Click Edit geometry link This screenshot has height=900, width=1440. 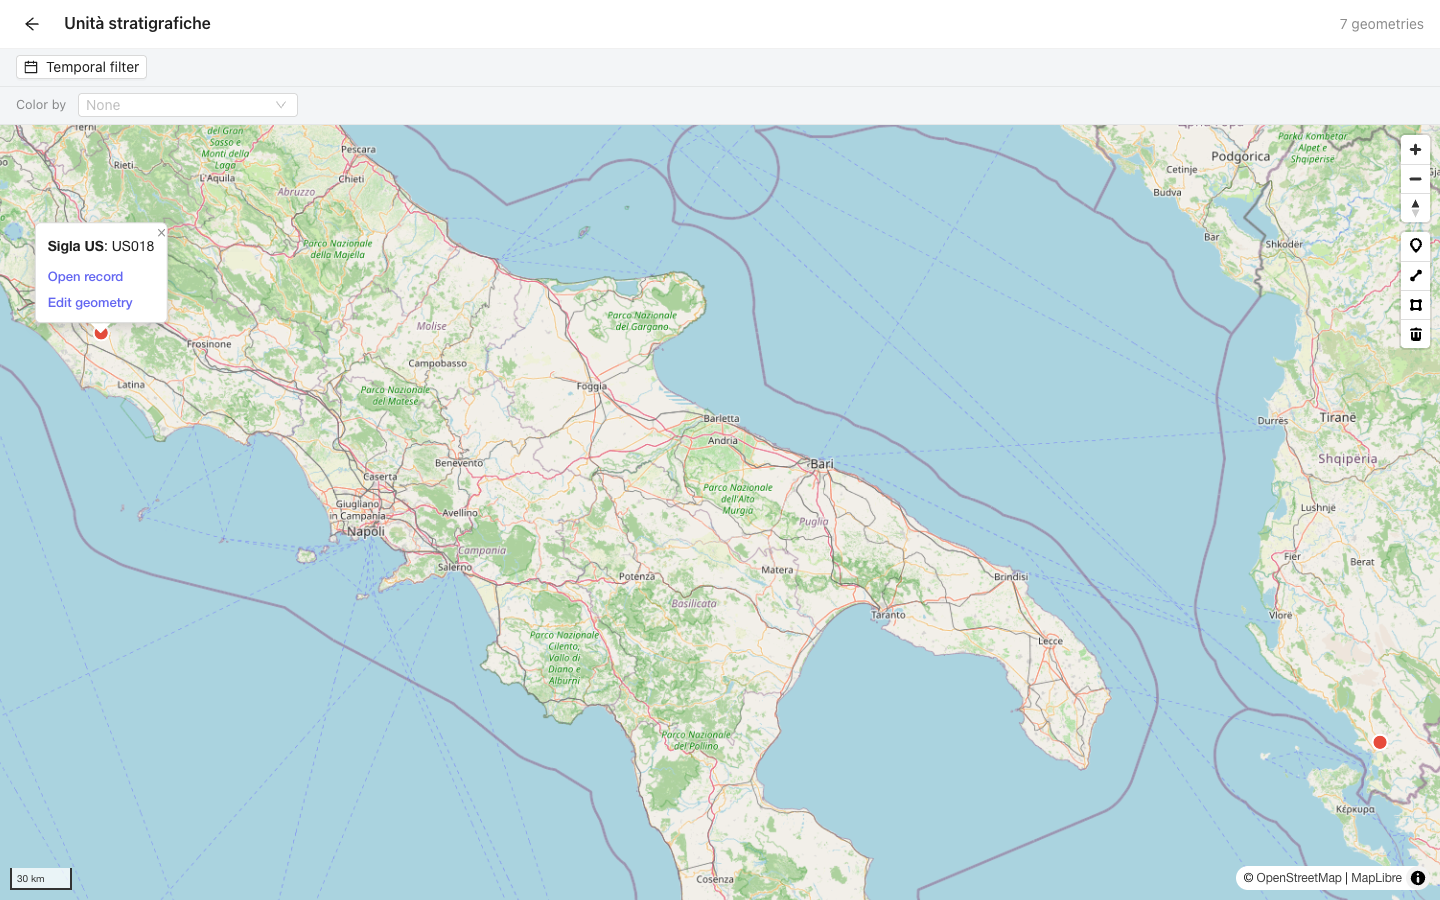[x=90, y=303]
